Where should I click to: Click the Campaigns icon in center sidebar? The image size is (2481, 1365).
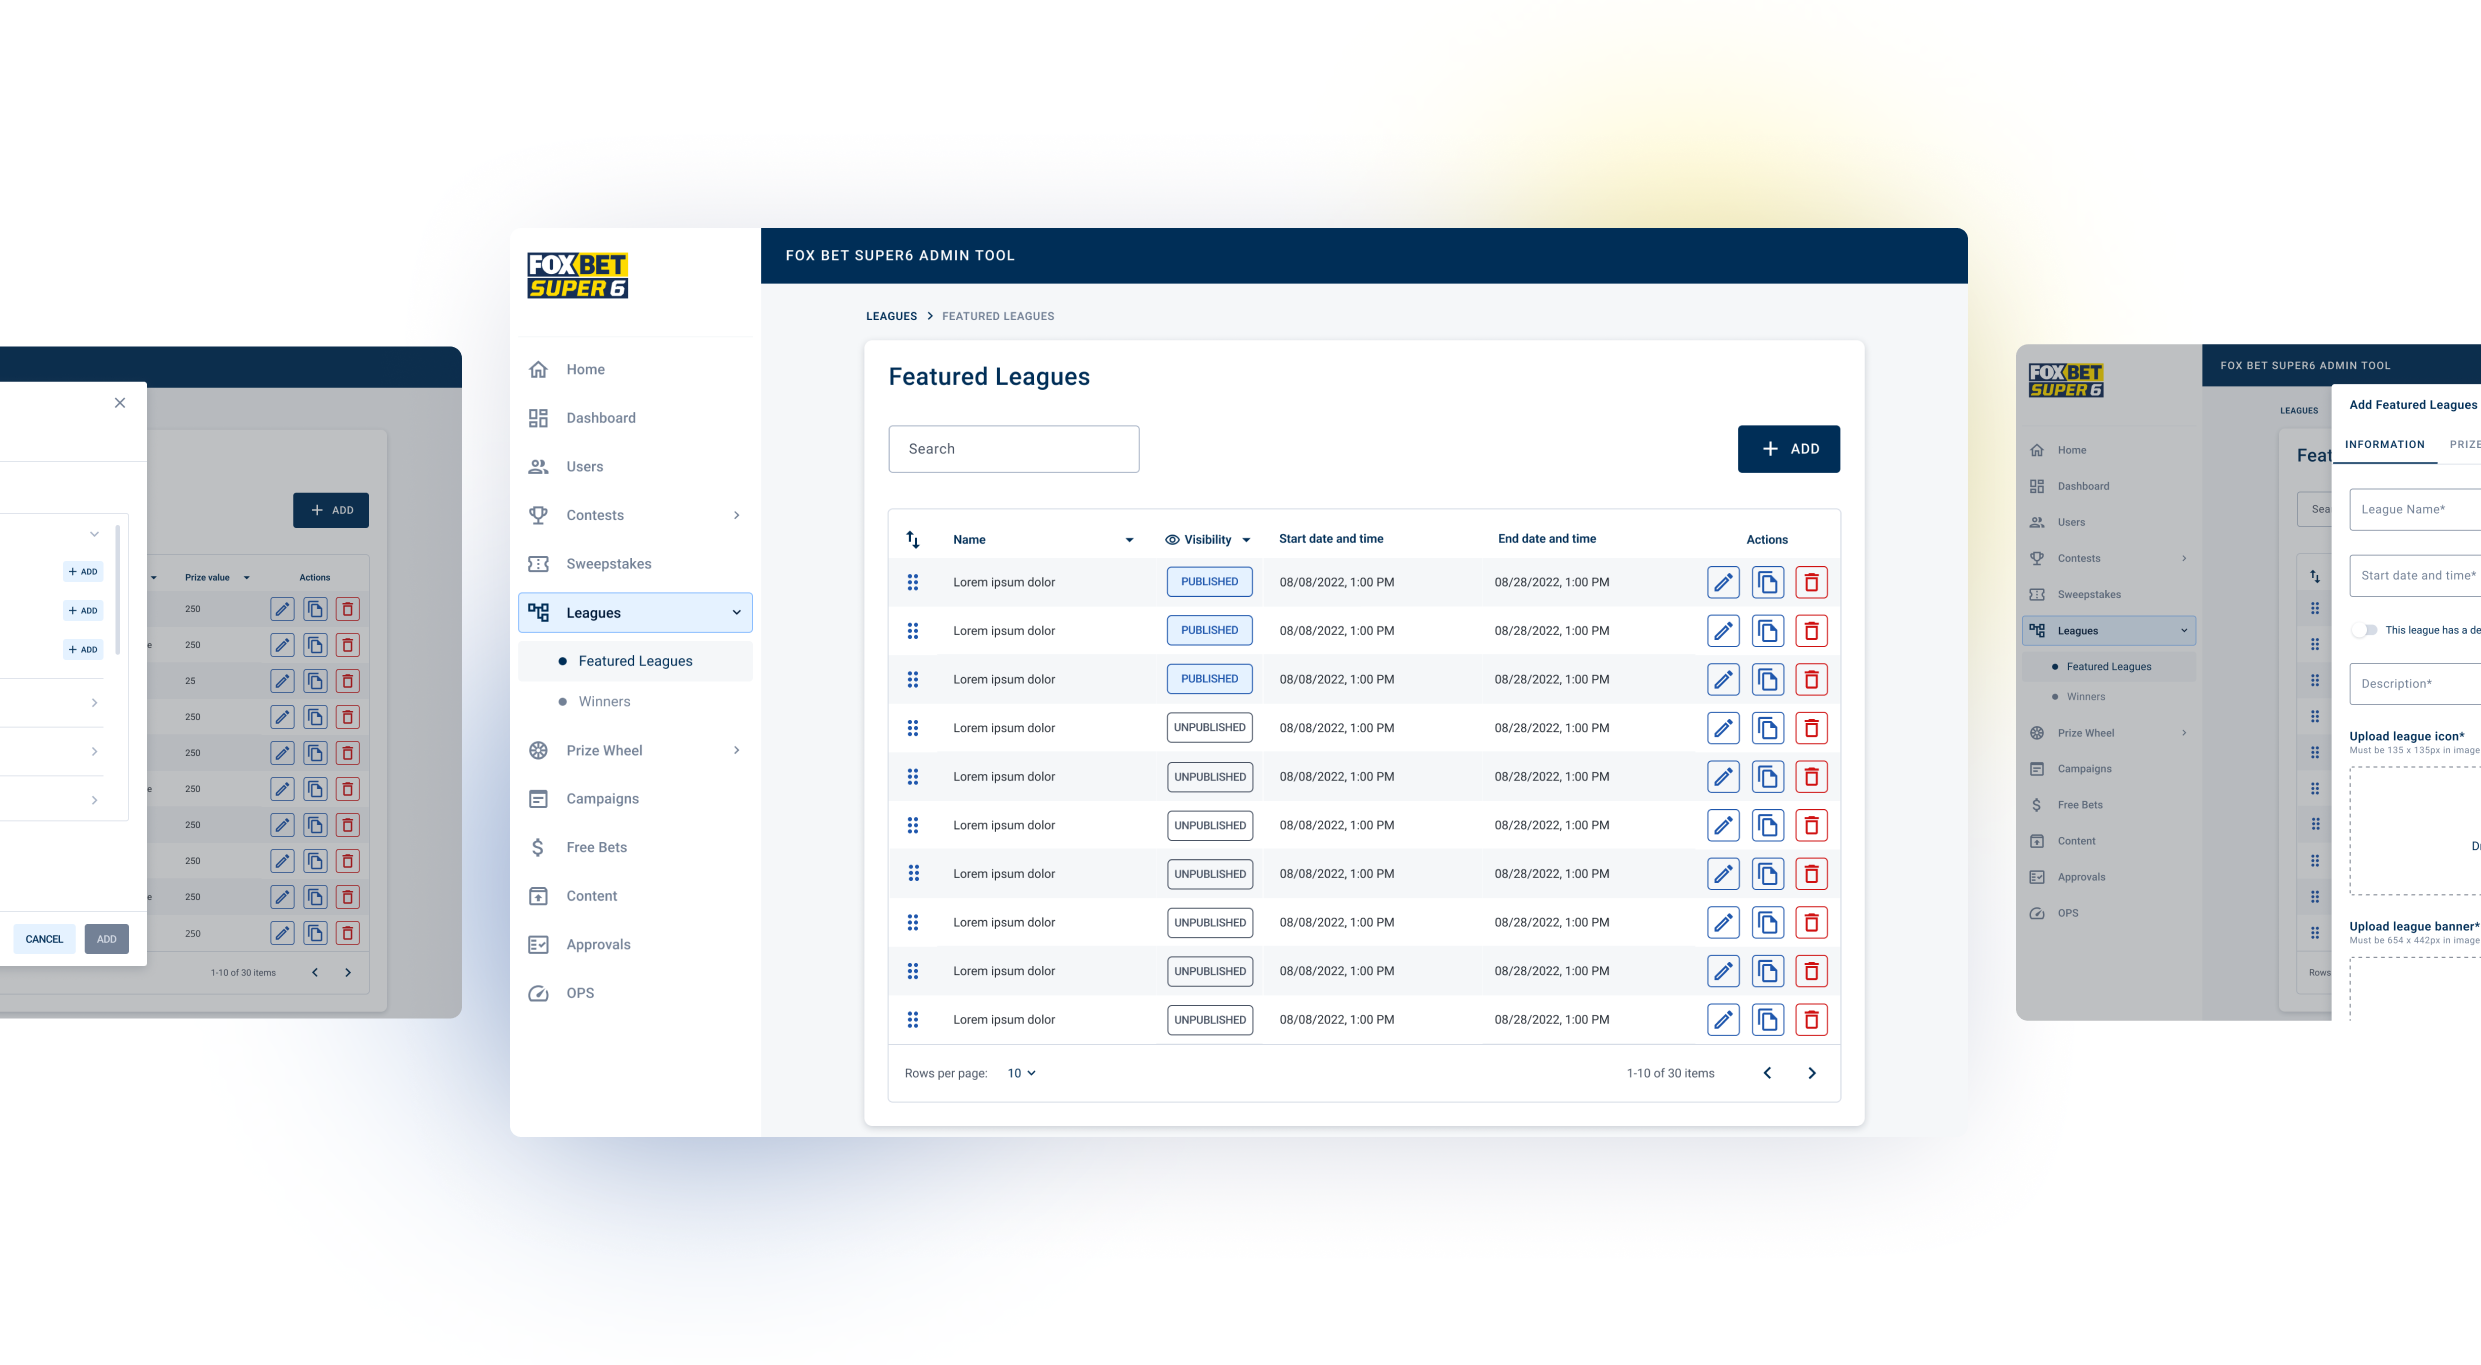tap(538, 798)
